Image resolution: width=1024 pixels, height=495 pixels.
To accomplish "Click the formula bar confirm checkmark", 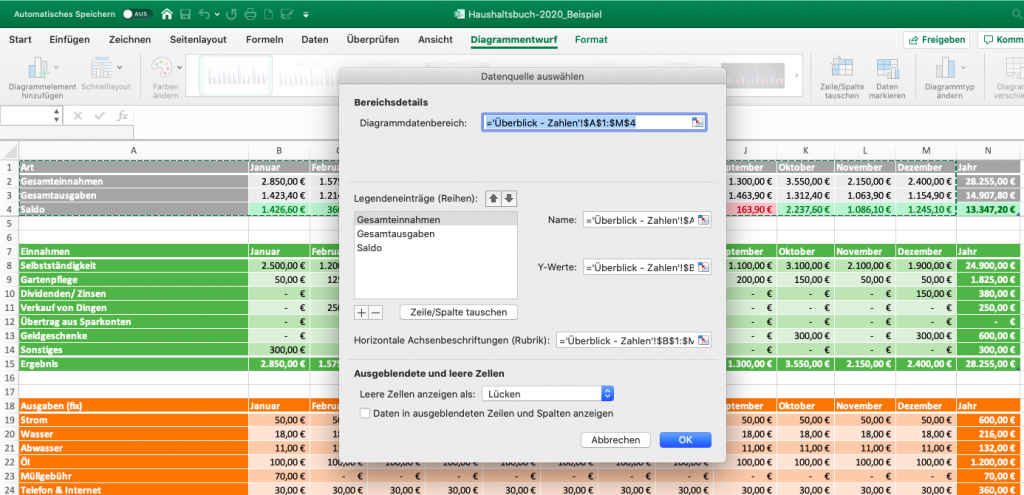I will pyautogui.click(x=99, y=116).
